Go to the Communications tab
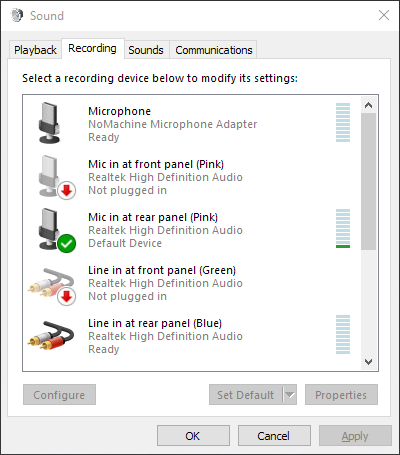The image size is (400, 455). (214, 50)
